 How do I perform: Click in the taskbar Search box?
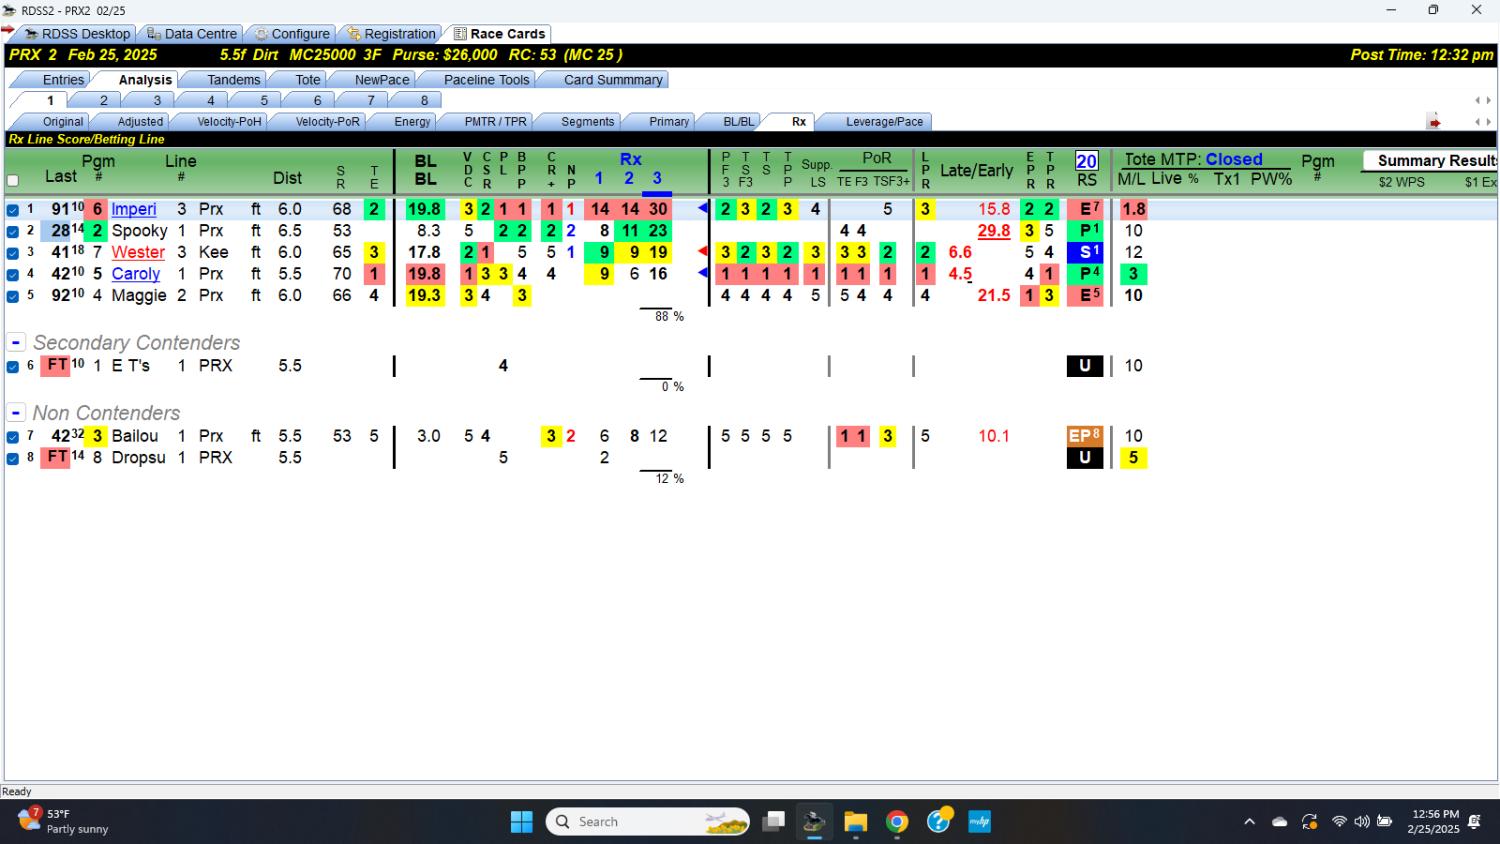648,822
